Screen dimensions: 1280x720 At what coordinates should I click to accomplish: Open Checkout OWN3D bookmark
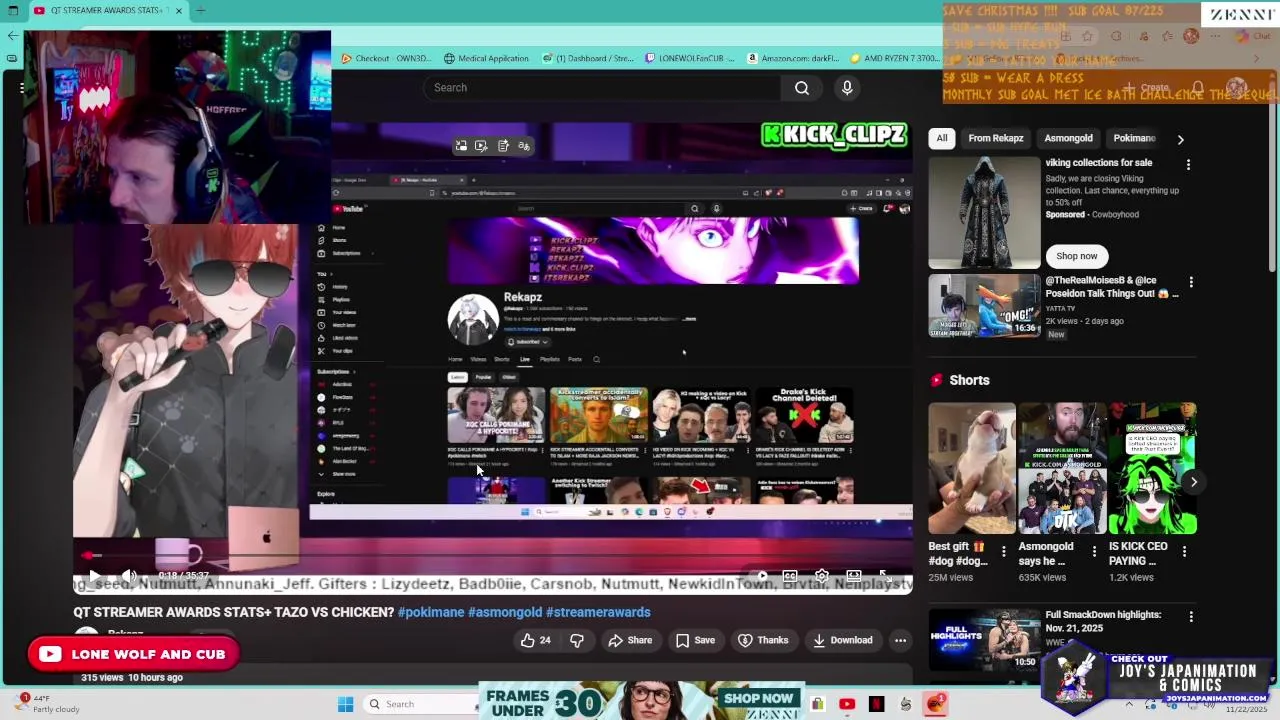pyautogui.click(x=386, y=58)
